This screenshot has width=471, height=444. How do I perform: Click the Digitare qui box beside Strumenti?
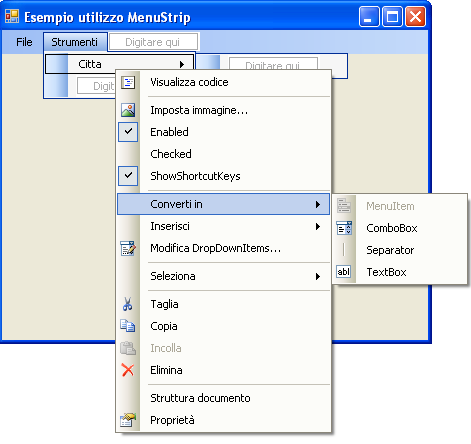pos(153,42)
